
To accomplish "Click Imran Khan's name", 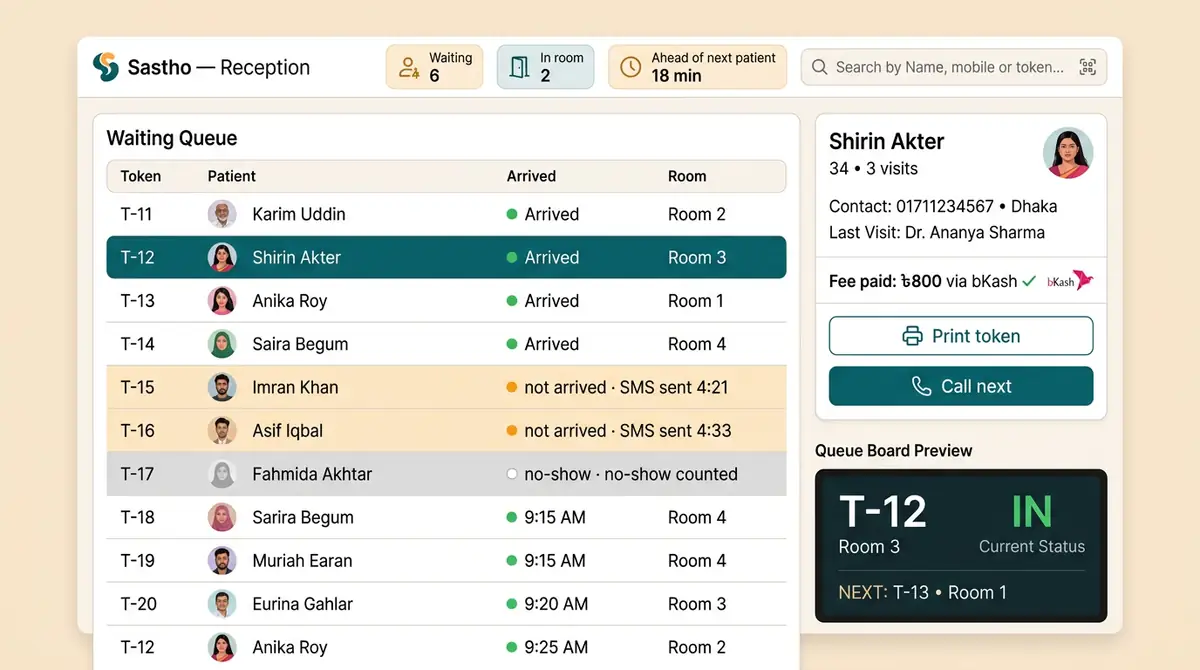I will click(295, 387).
